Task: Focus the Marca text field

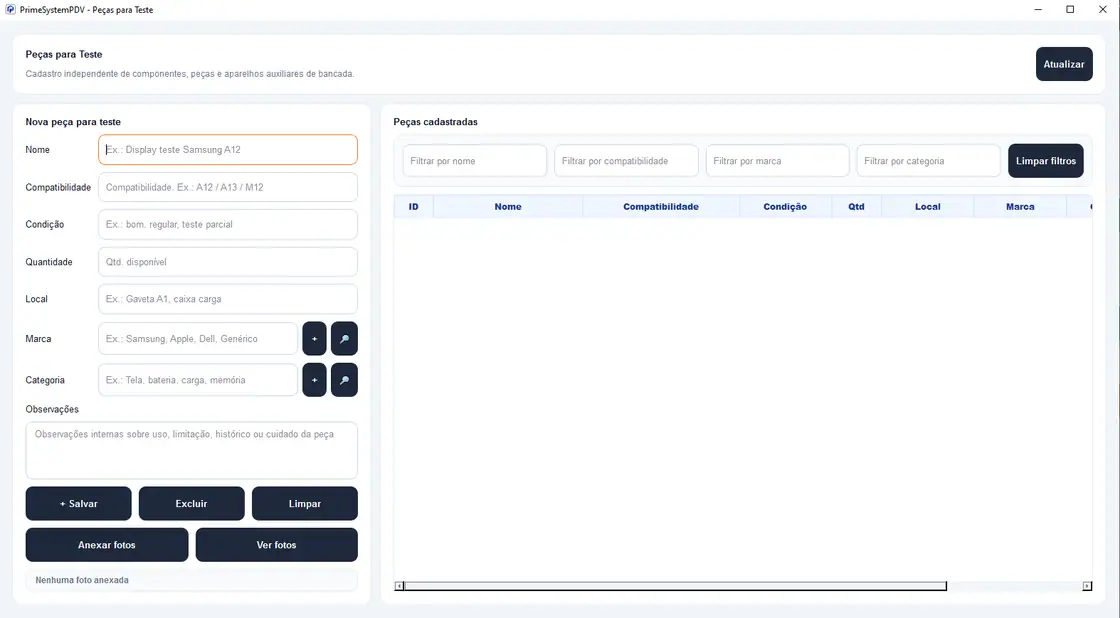Action: [x=198, y=339]
